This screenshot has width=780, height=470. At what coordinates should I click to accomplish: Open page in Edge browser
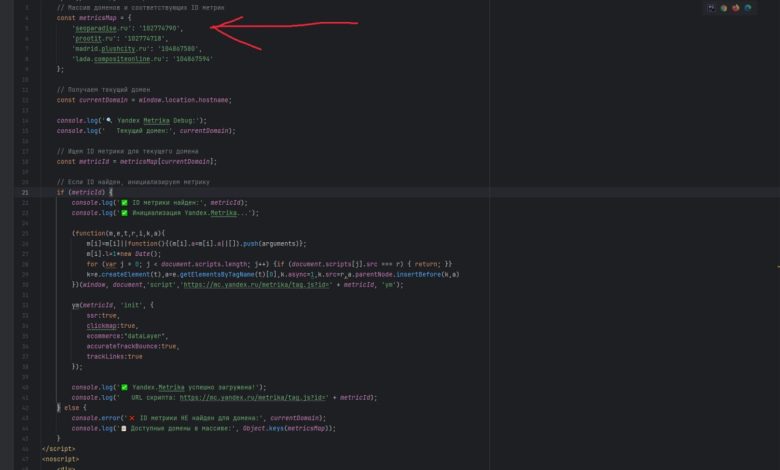(748, 8)
